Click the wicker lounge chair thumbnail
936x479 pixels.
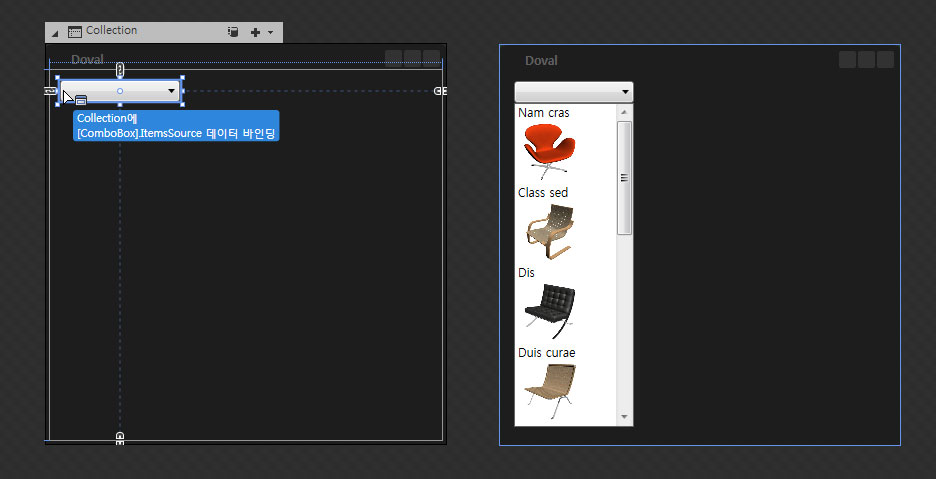click(x=550, y=391)
